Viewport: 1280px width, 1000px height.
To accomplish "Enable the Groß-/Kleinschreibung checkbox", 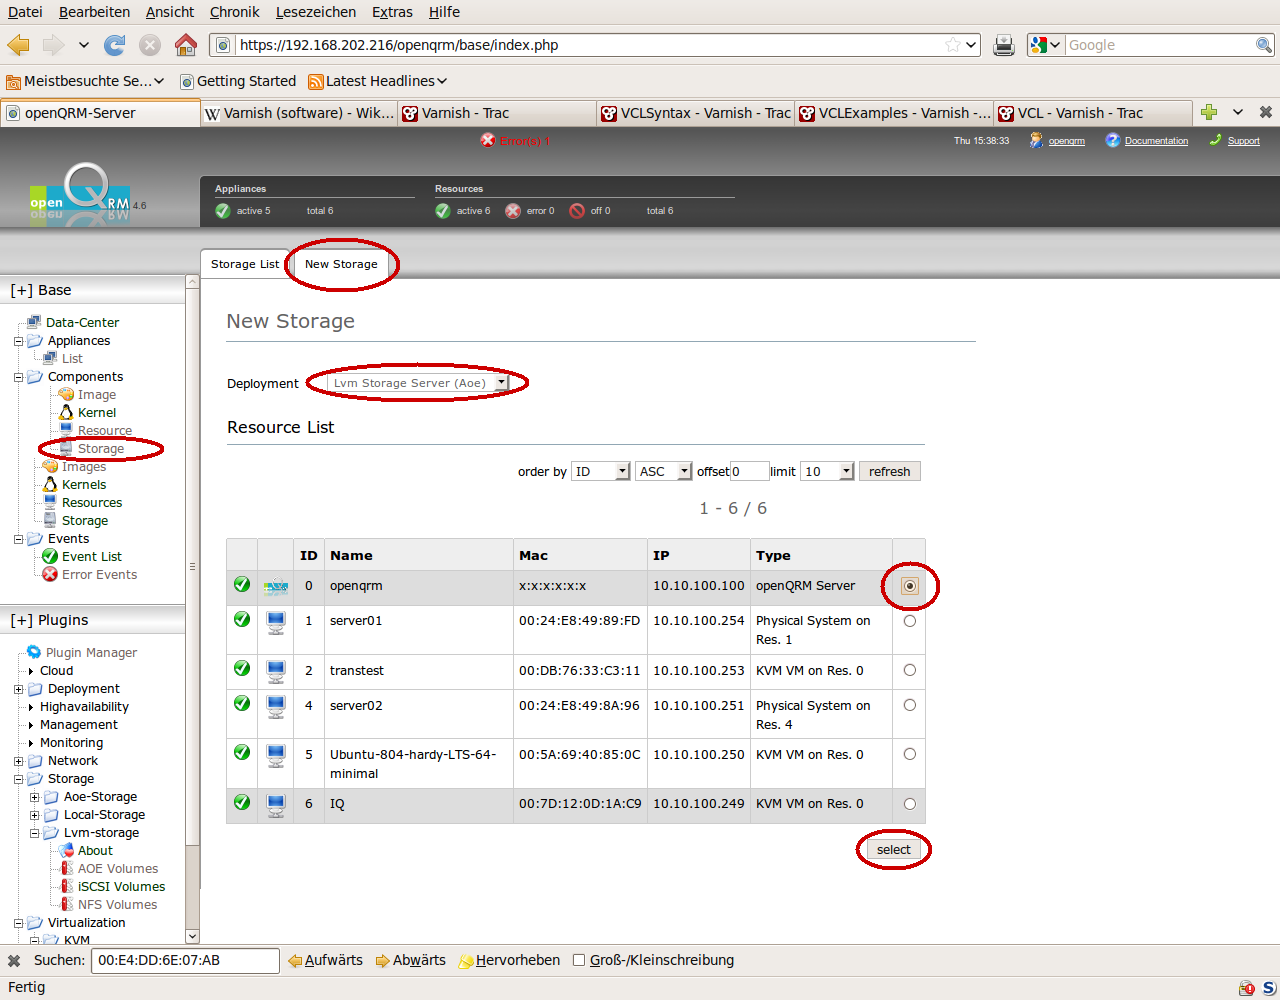I will [578, 960].
